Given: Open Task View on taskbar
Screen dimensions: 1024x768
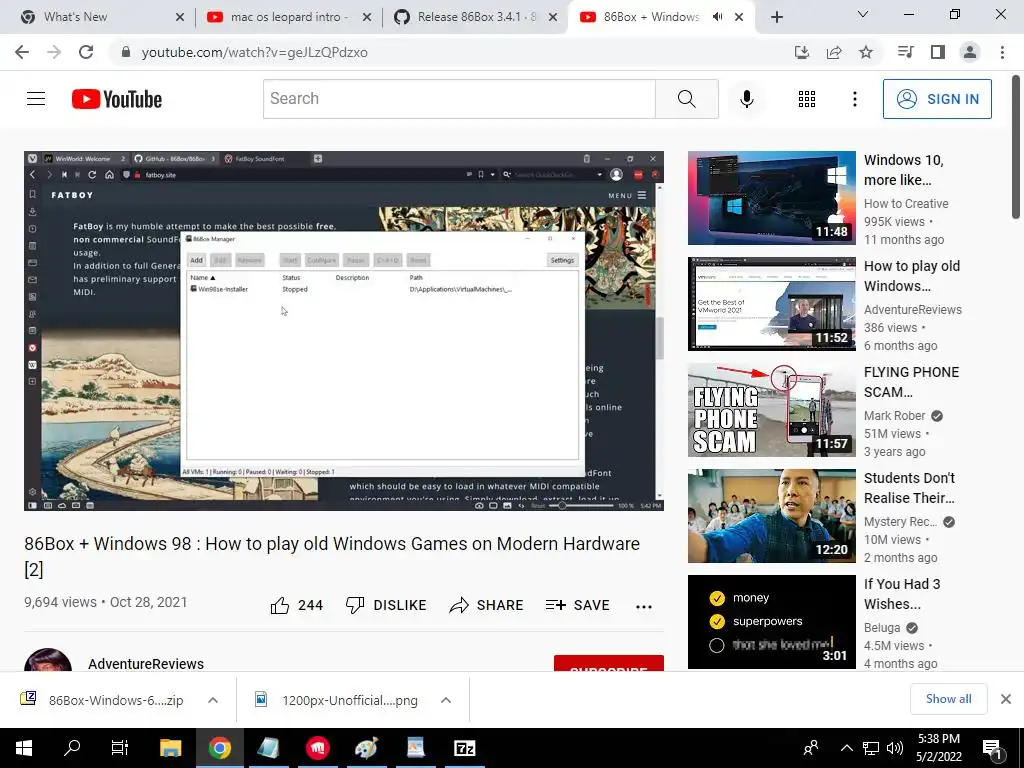Looking at the screenshot, I should point(120,748).
